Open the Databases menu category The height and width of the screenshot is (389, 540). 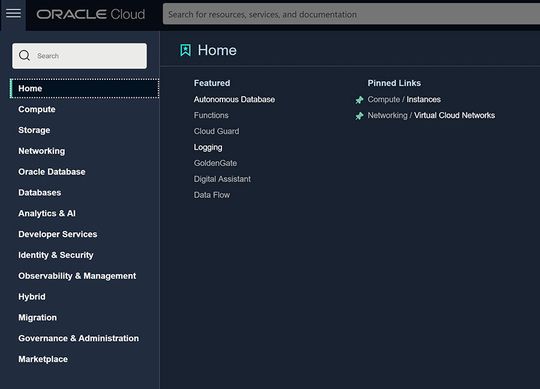tap(40, 193)
